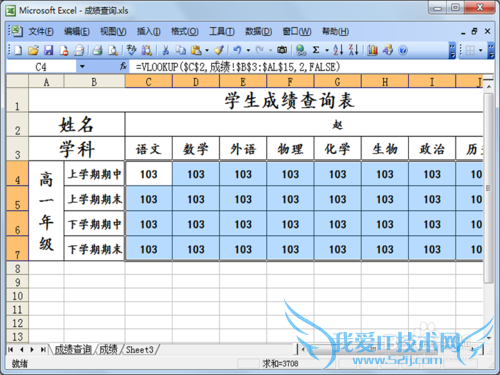Open the Redo history dropdown arrow
This screenshot has height=375, width=500.
click(x=270, y=51)
